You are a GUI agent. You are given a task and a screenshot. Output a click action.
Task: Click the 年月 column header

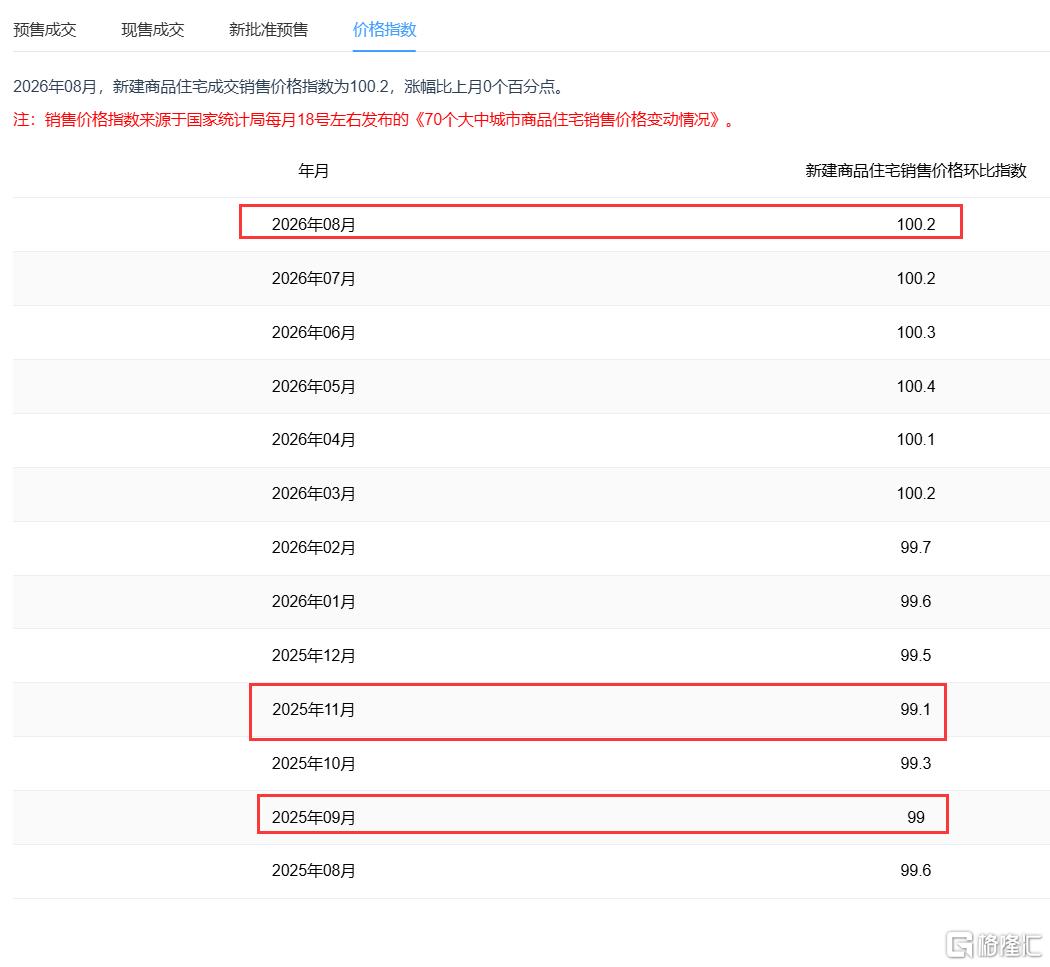coord(313,171)
